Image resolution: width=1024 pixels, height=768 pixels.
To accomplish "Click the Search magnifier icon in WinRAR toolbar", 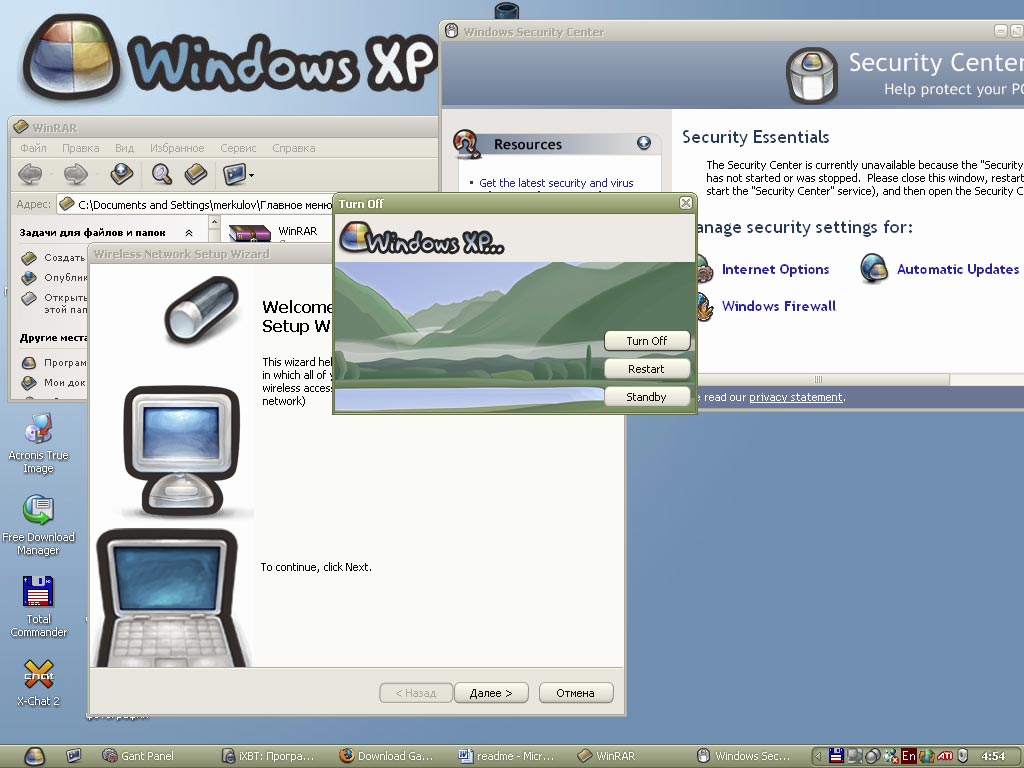I will (161, 174).
